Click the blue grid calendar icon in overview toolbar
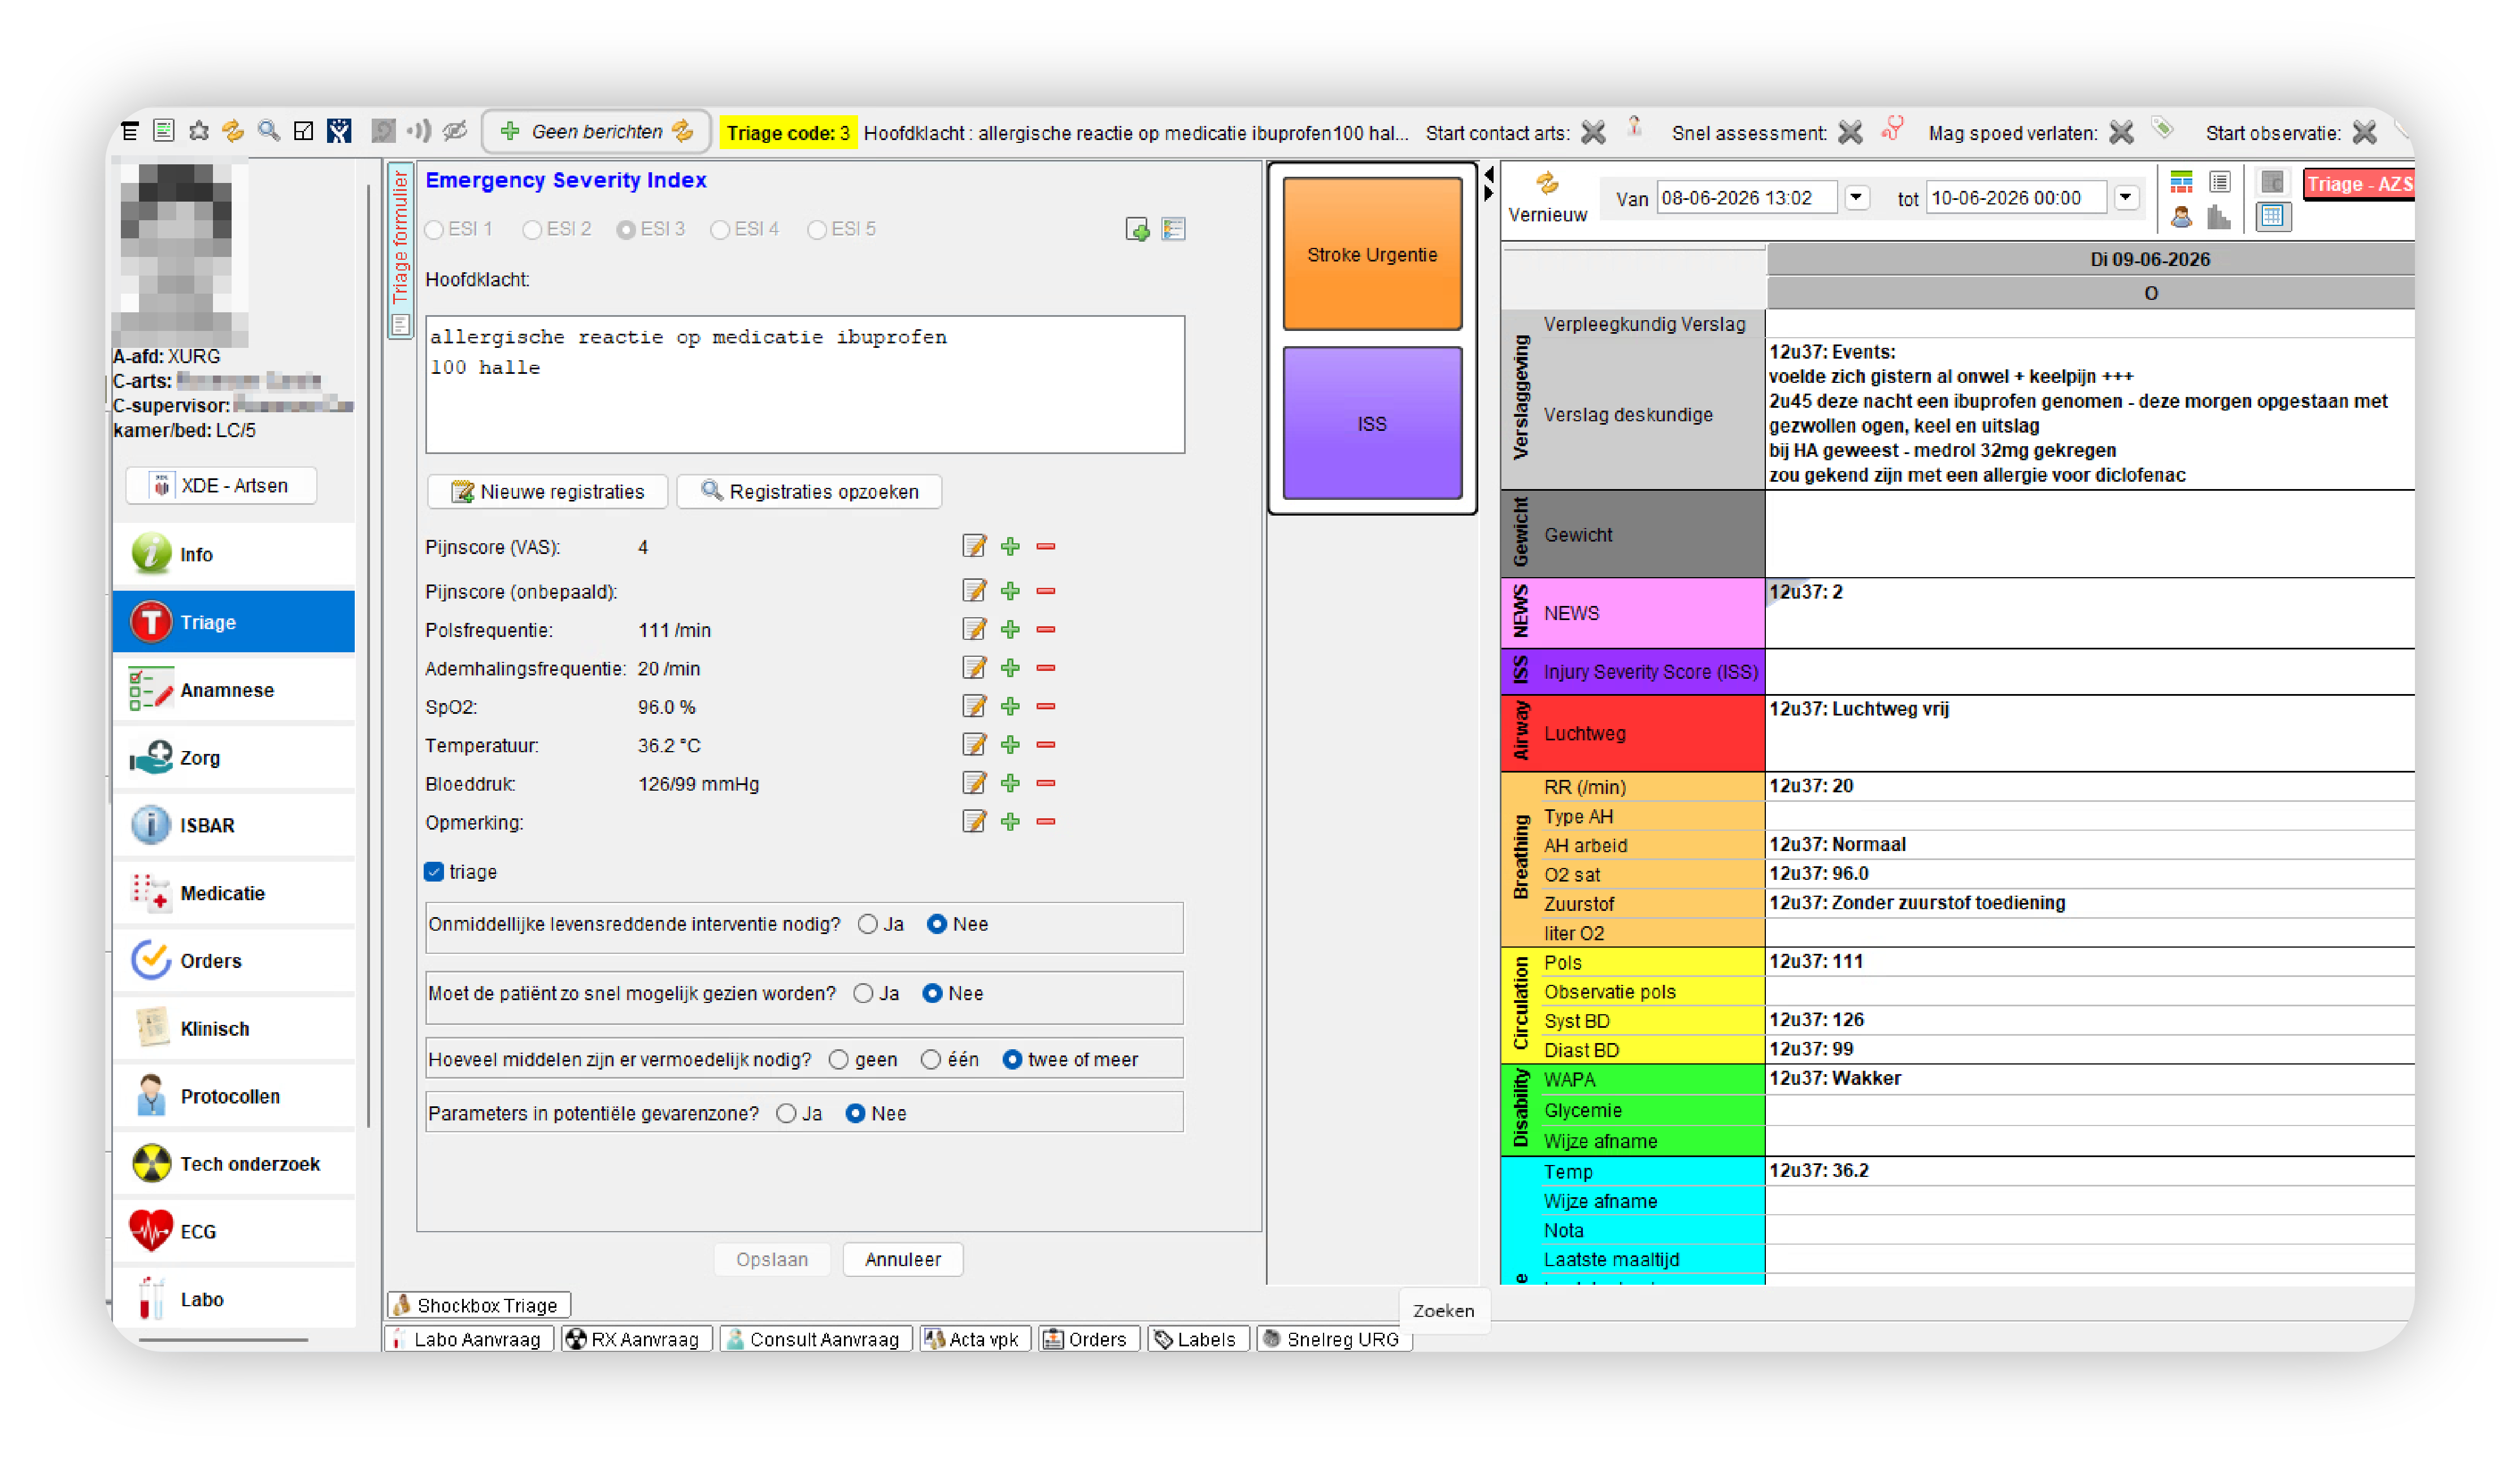This screenshot has height=1457, width=2520. [x=2272, y=217]
